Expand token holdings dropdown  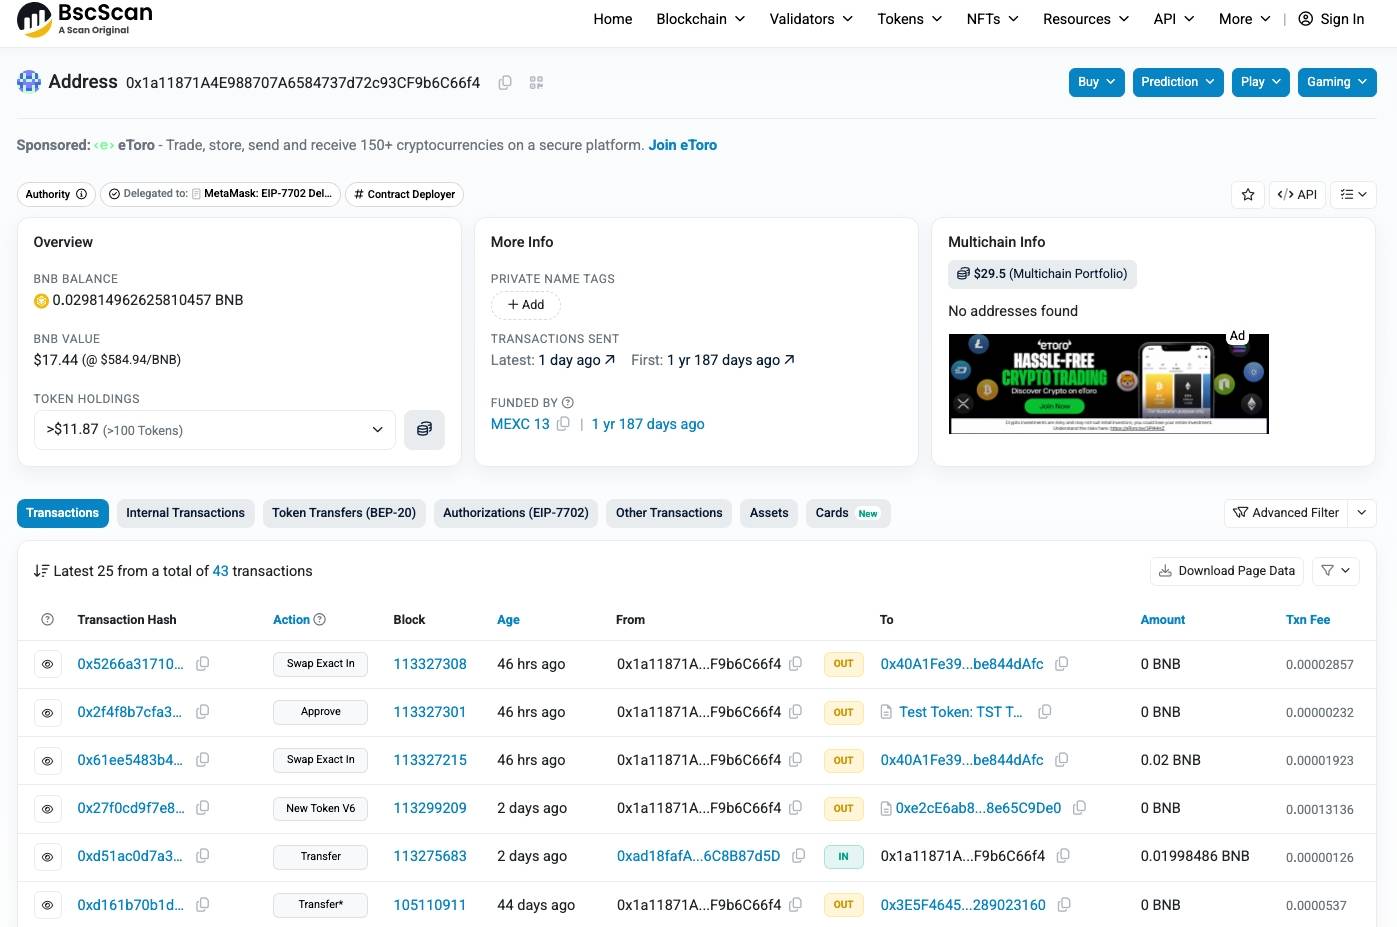point(215,429)
